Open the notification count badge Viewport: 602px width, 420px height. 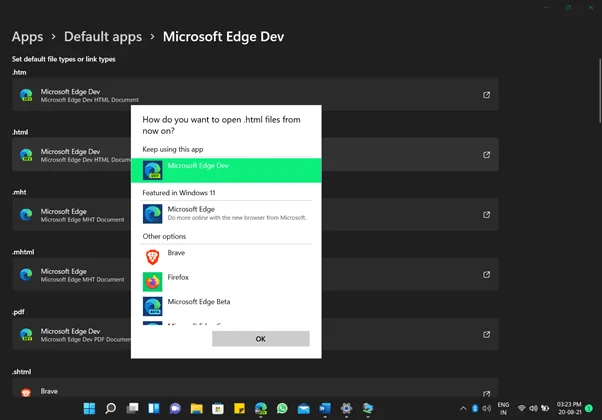[x=589, y=408]
